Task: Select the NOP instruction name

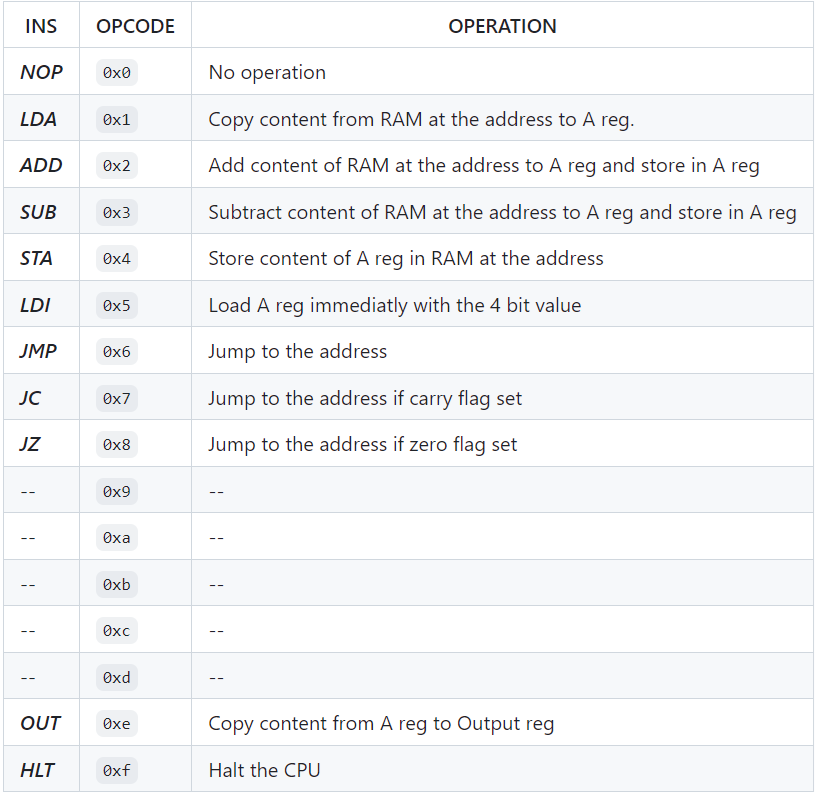Action: pos(41,72)
